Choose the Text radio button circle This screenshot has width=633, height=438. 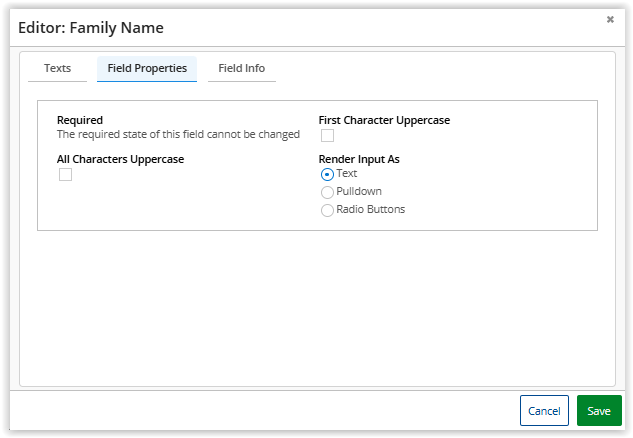pos(327,174)
